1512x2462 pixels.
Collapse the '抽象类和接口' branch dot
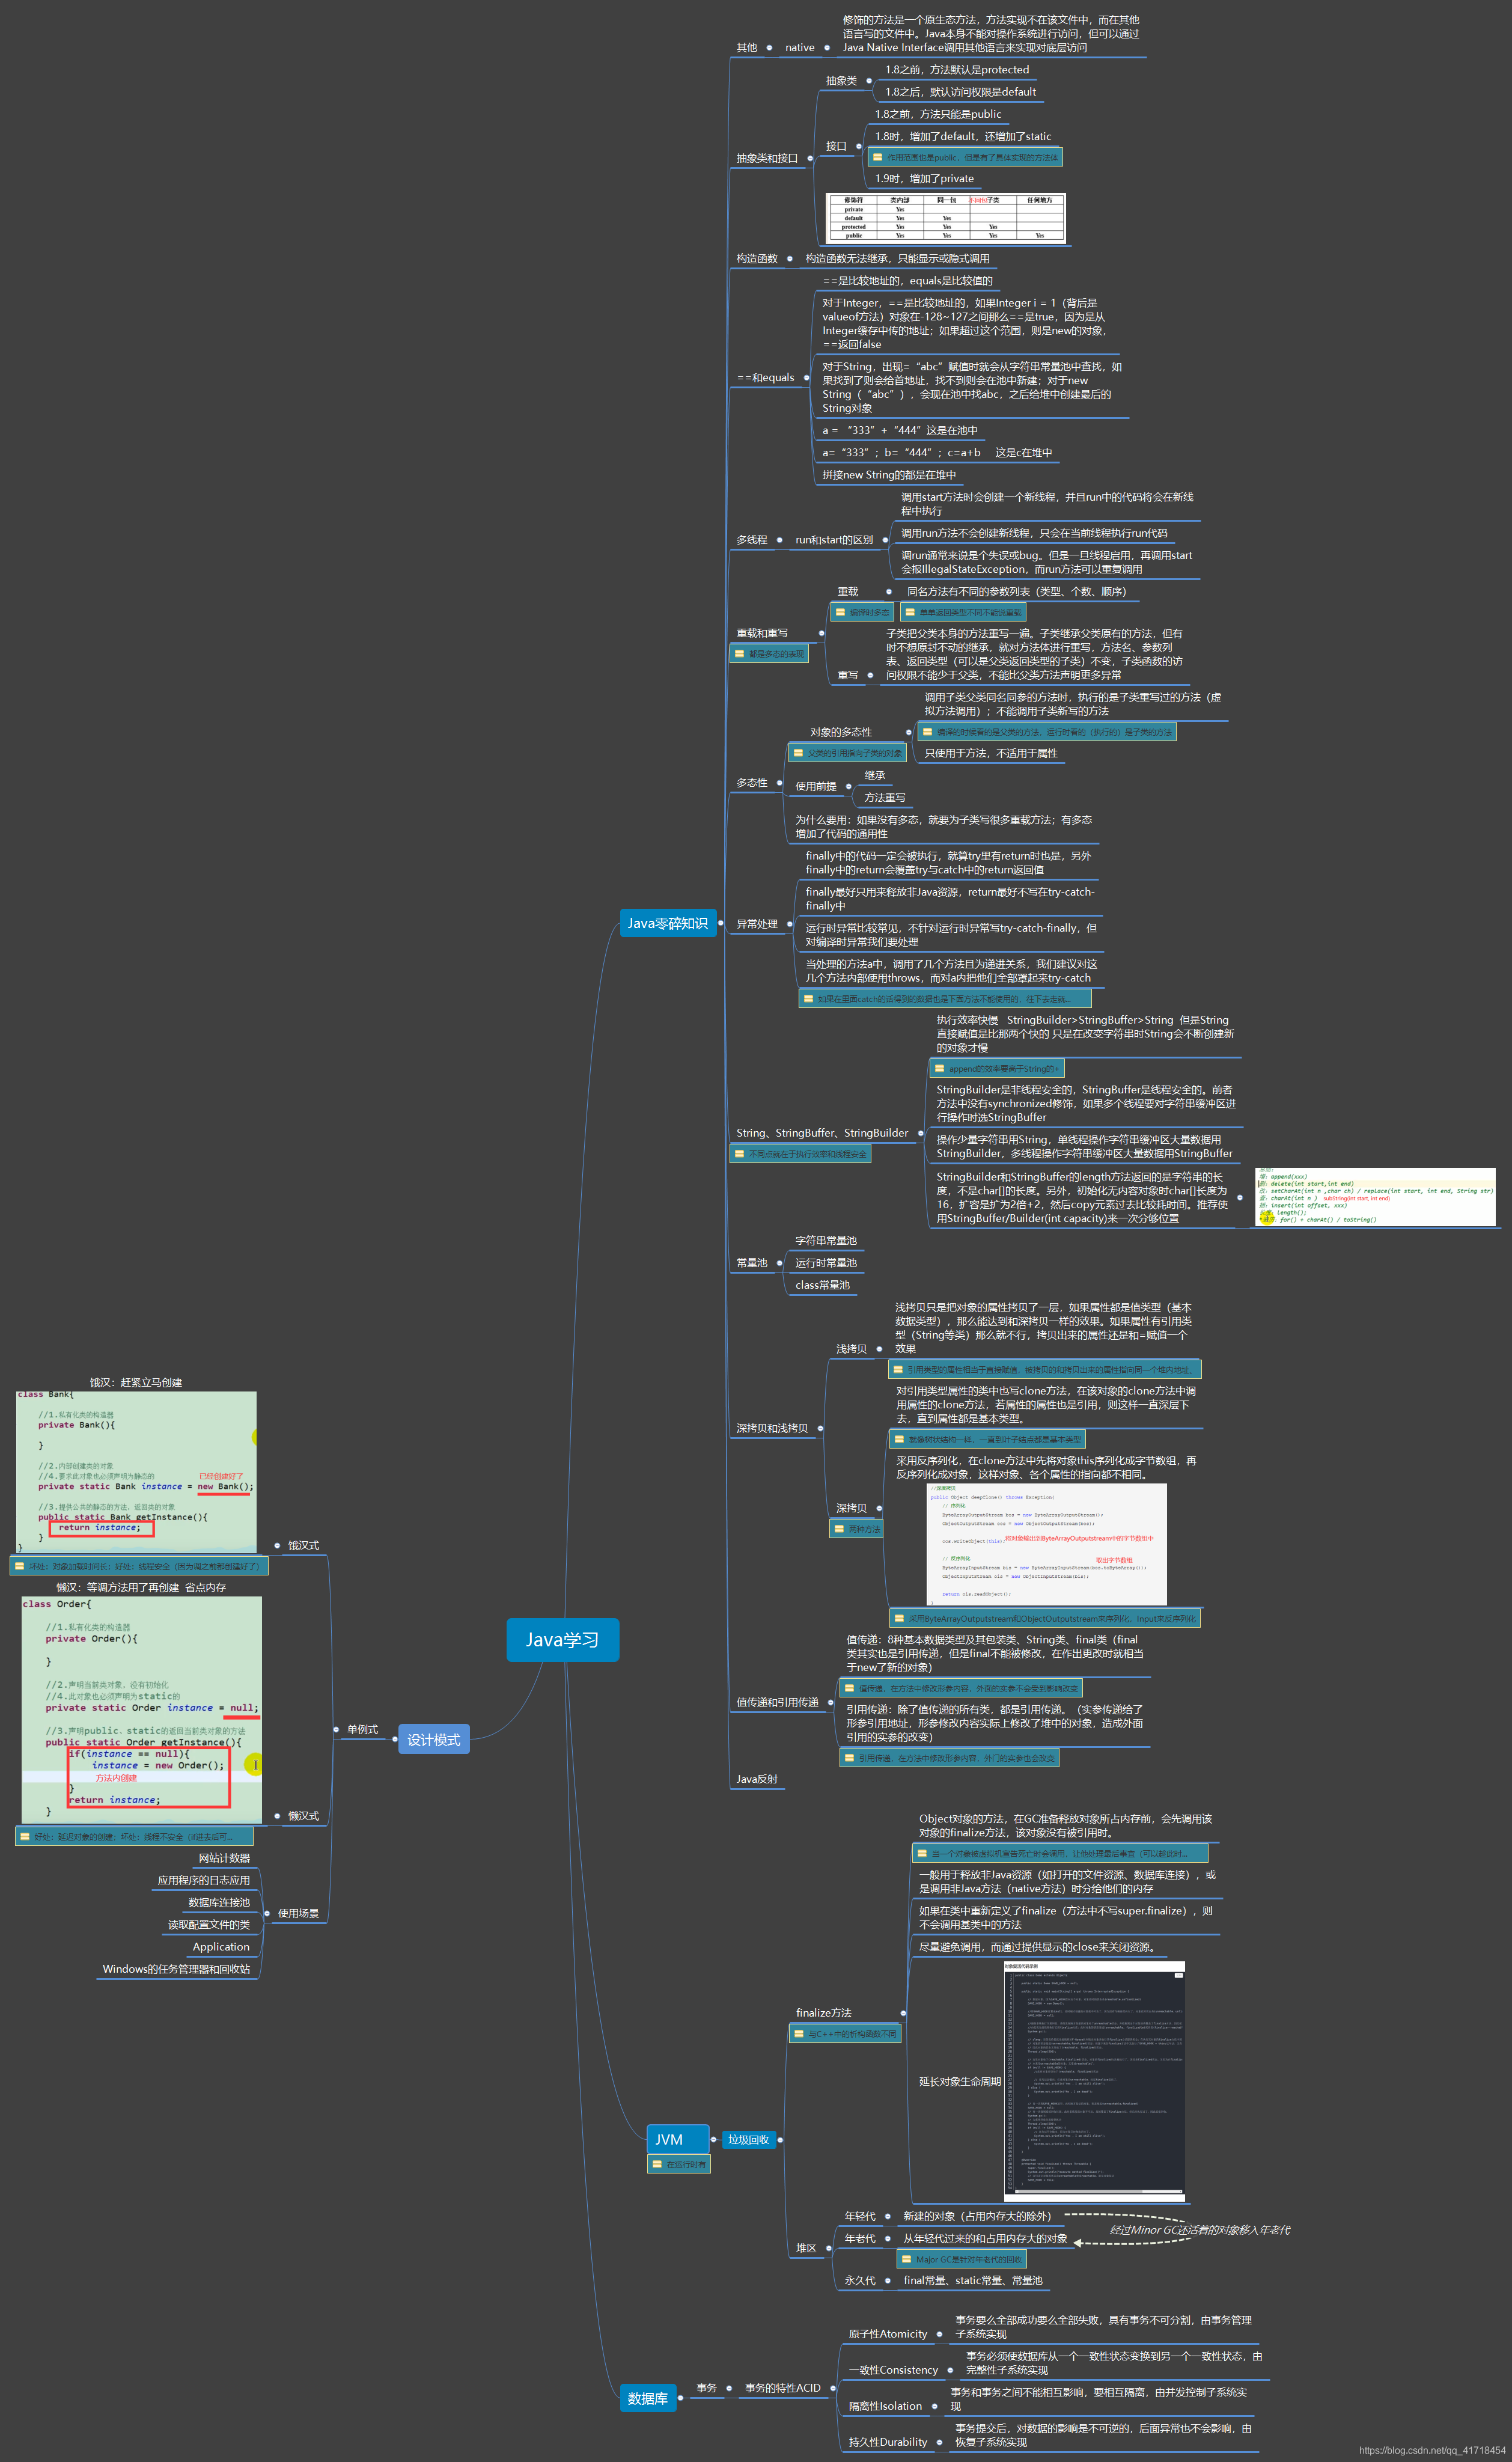(810, 158)
